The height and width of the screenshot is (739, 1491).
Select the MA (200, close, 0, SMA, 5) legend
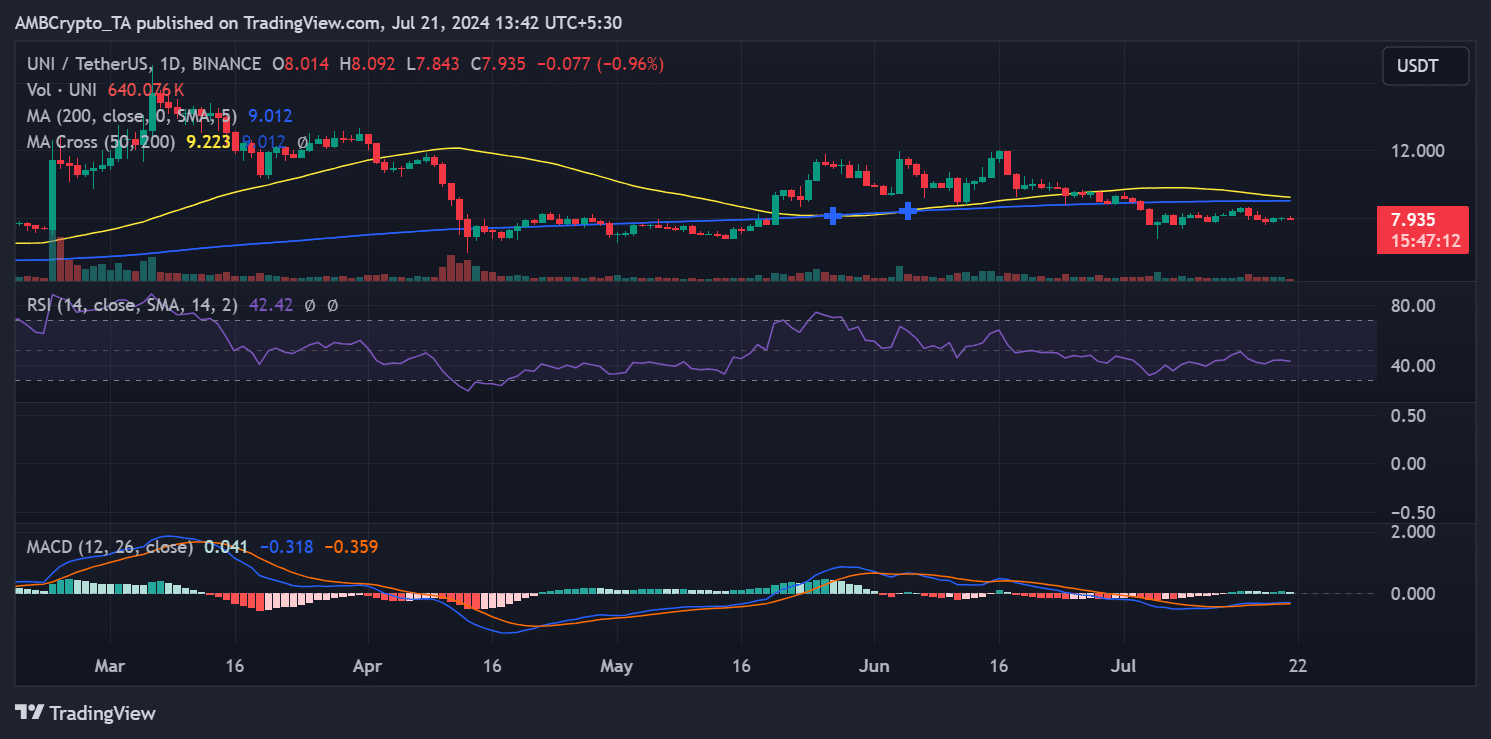tap(132, 116)
